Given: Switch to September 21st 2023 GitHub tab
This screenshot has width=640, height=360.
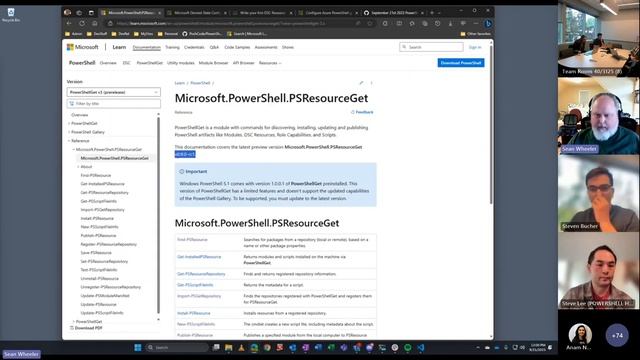Looking at the screenshot, I should point(393,13).
